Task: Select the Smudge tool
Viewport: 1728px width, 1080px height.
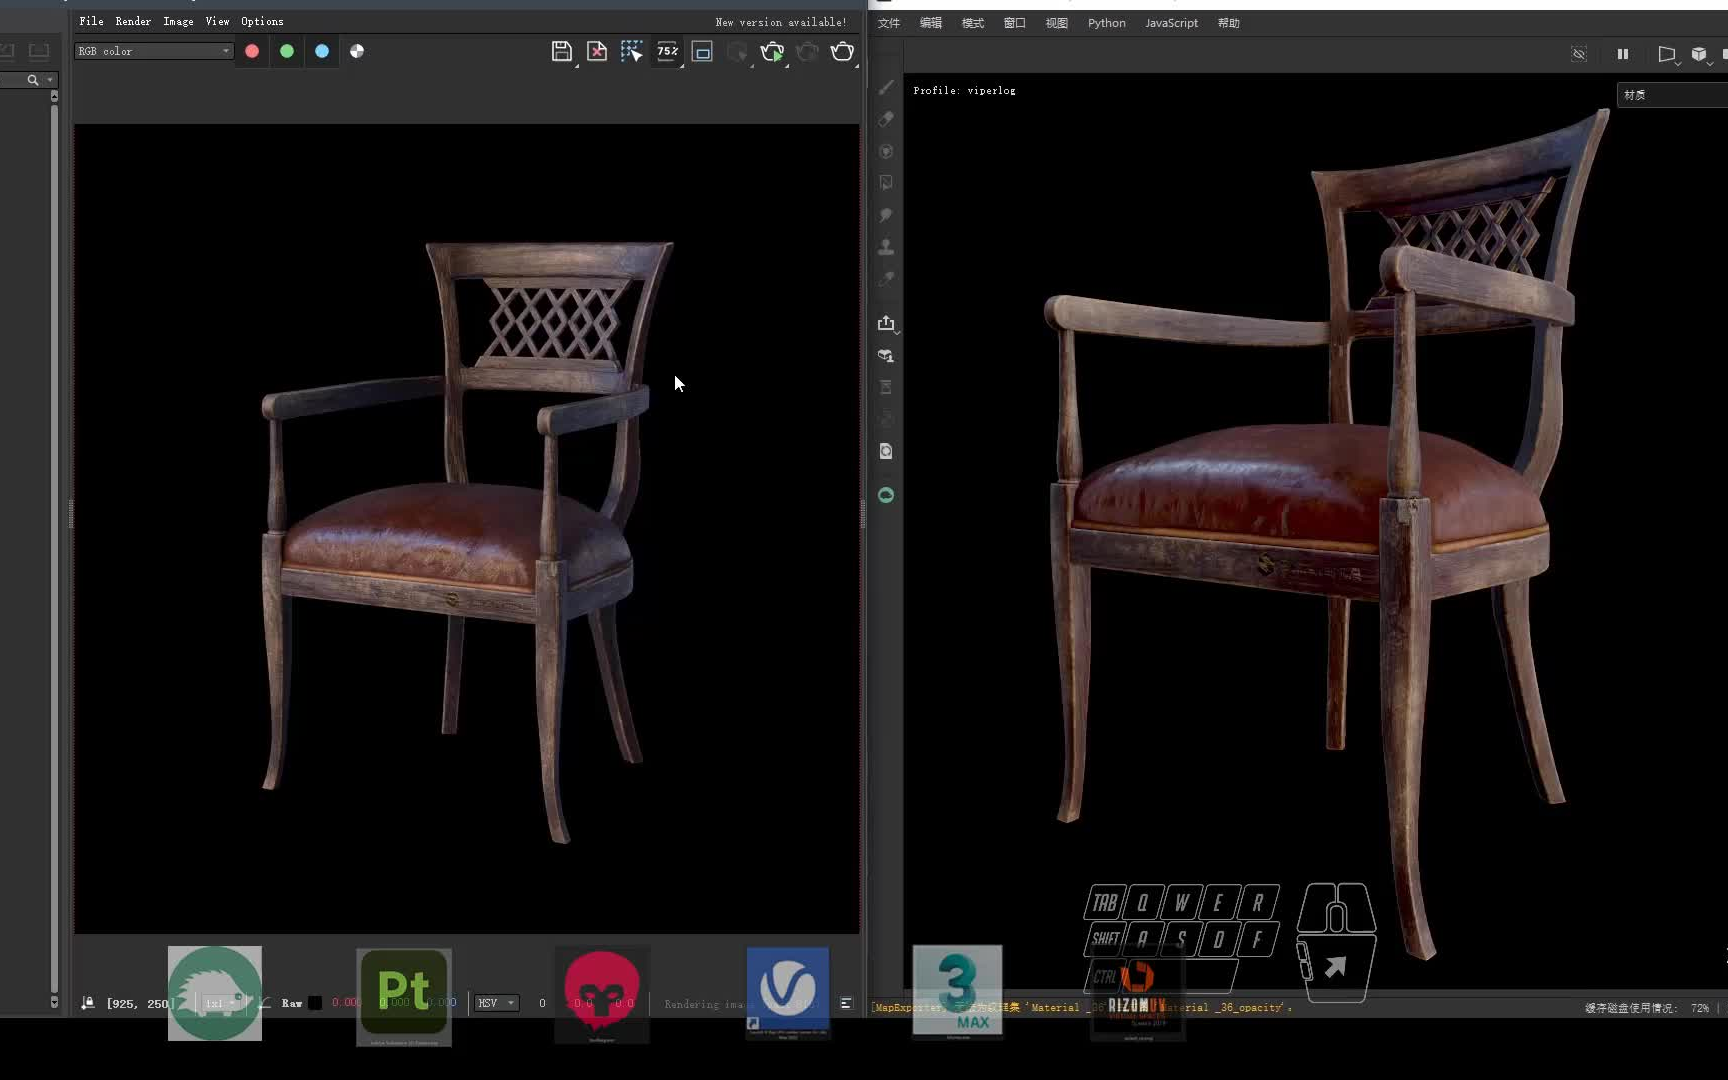Action: 886,215
